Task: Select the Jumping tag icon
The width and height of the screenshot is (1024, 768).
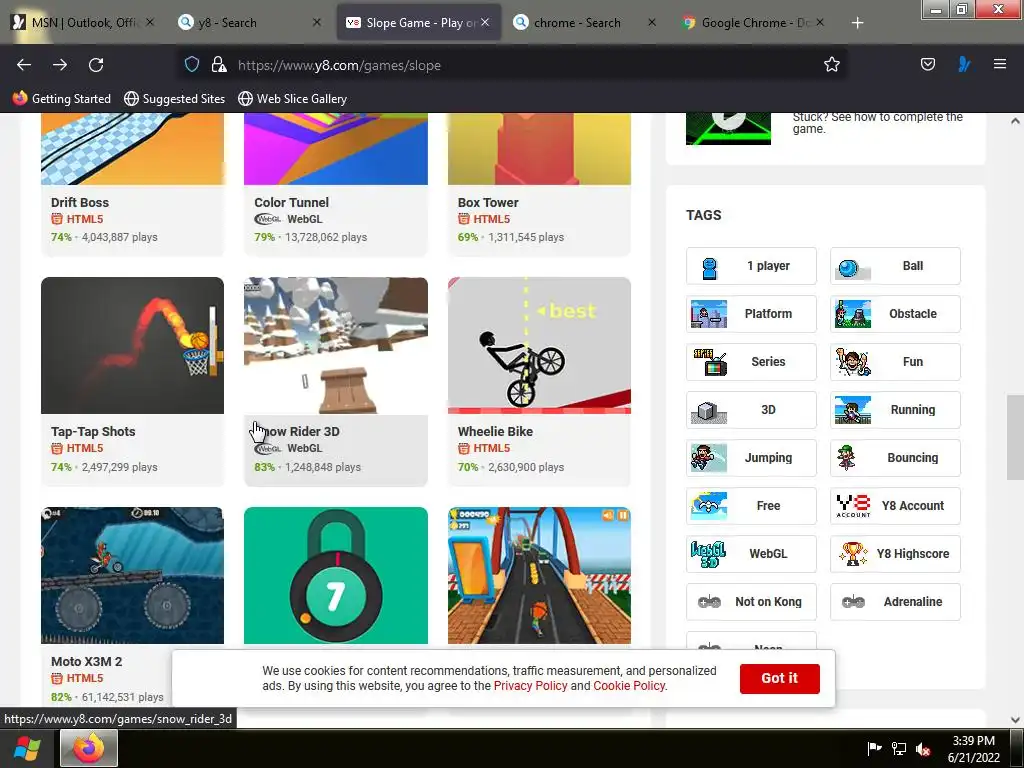Action: point(709,458)
